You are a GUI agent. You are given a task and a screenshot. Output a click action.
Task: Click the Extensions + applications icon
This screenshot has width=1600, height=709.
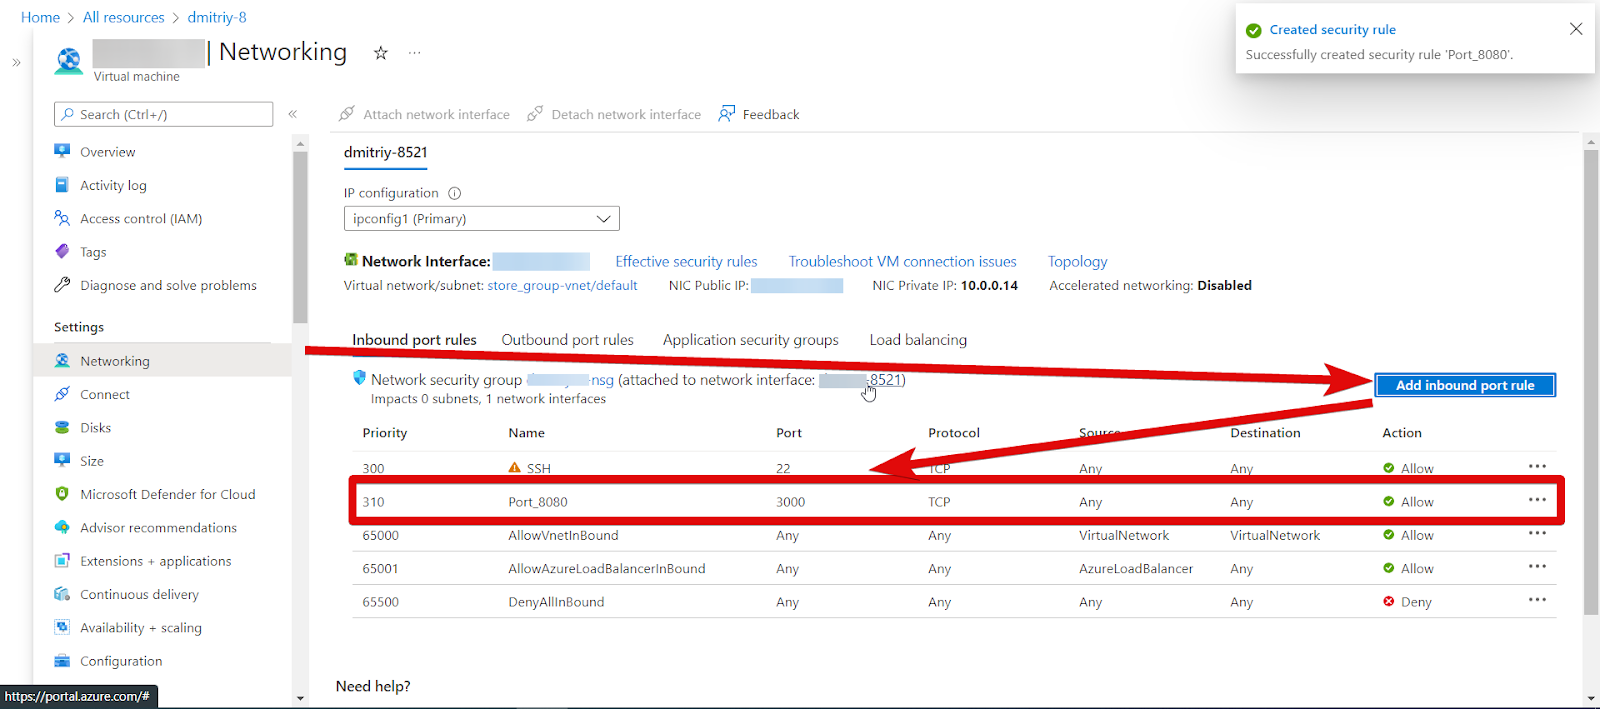tap(62, 561)
